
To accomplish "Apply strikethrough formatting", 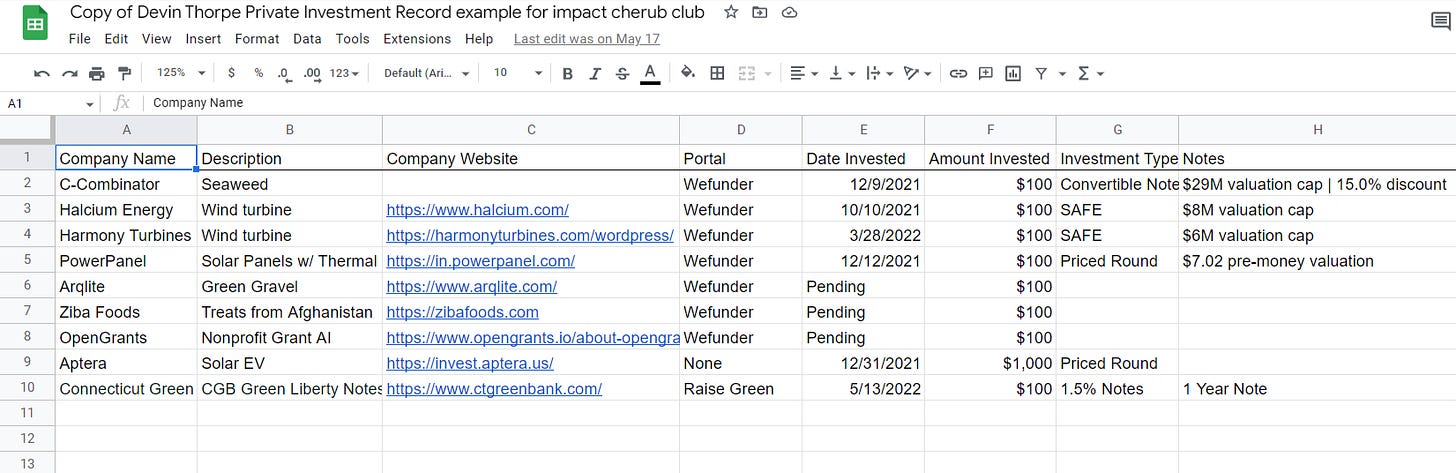I will (x=622, y=73).
